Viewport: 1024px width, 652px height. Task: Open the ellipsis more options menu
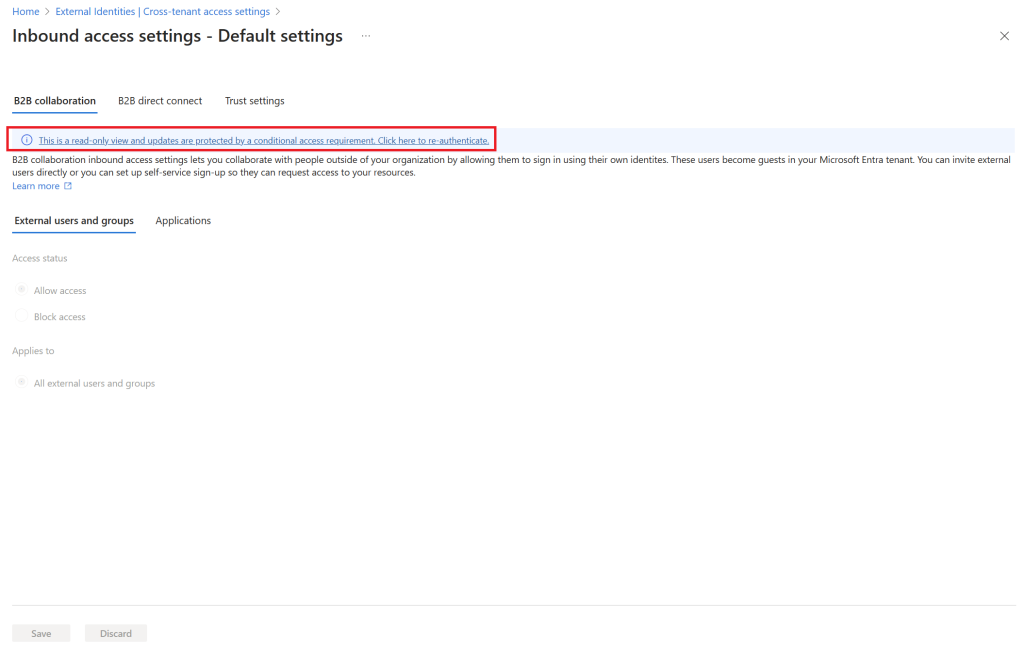366,36
